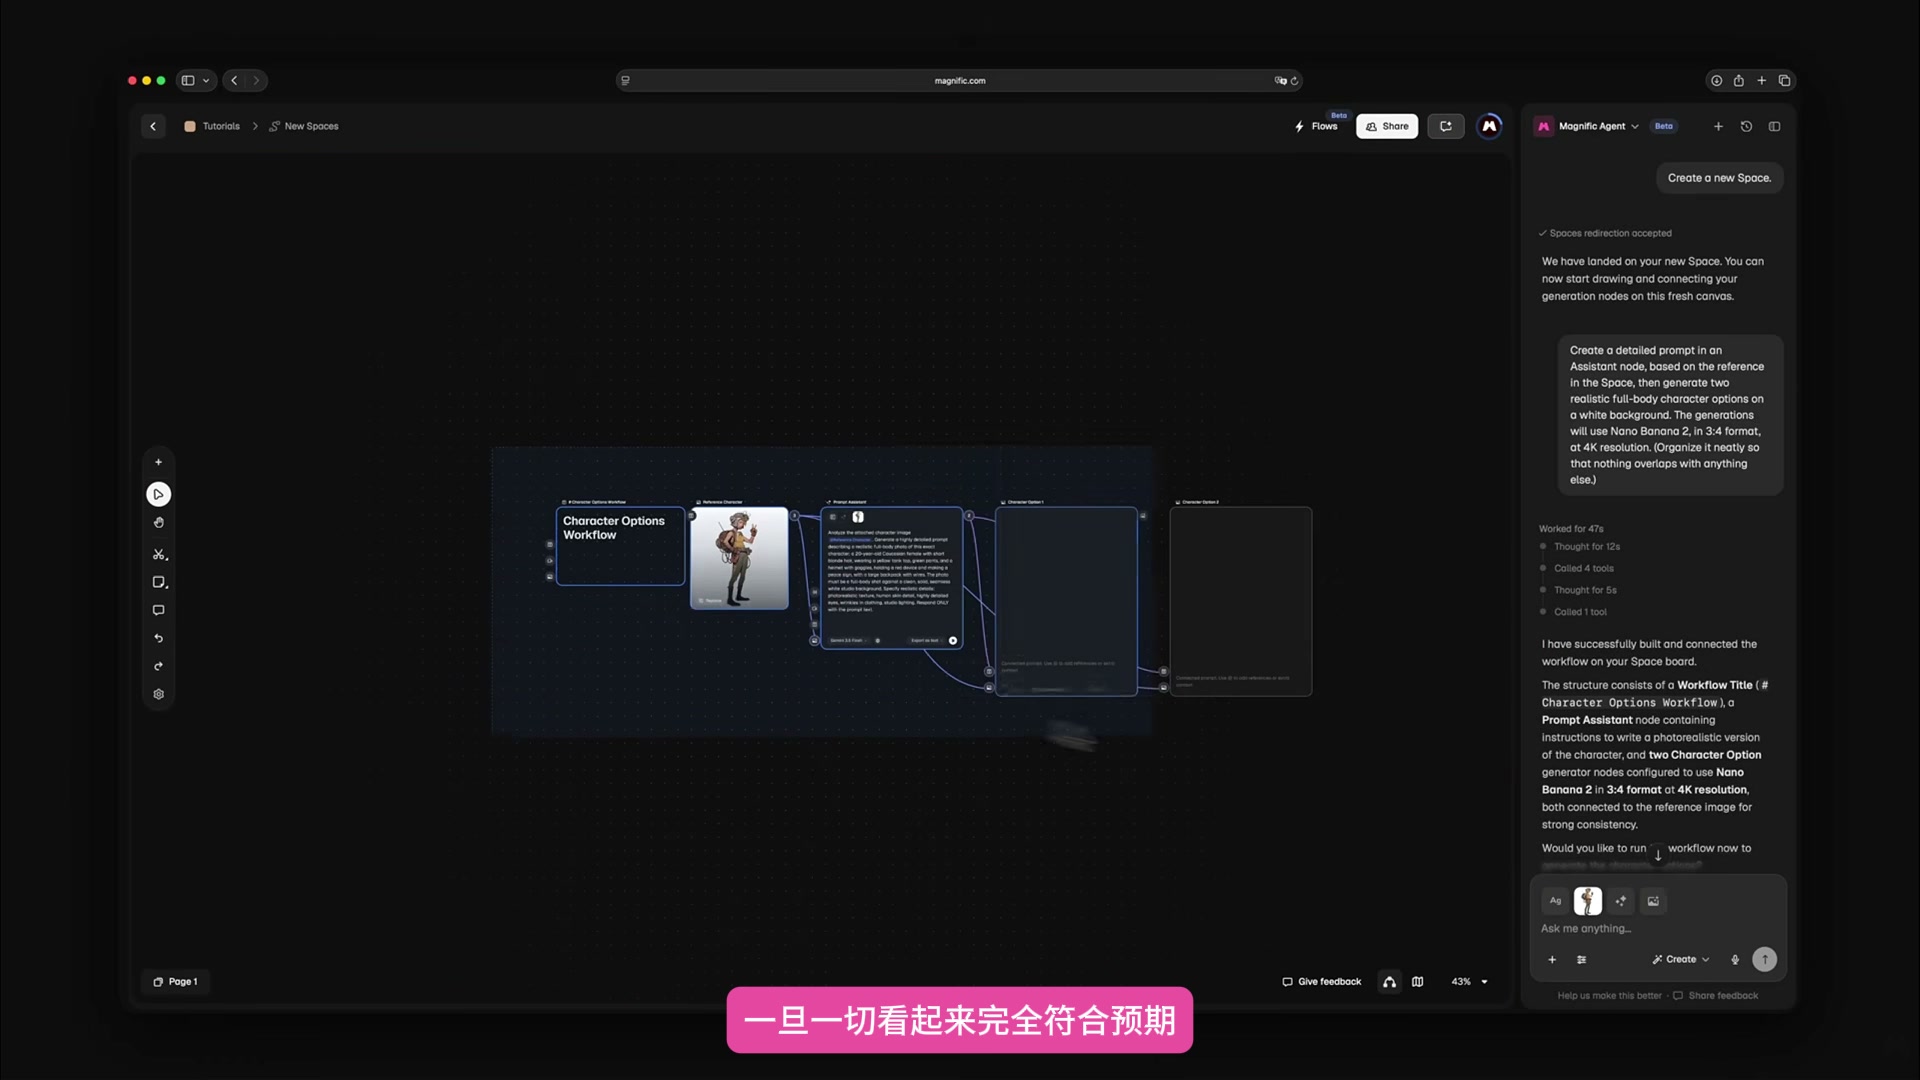Open the New Spaces breadcrumb
1920x1080 pixels.
pos(304,126)
